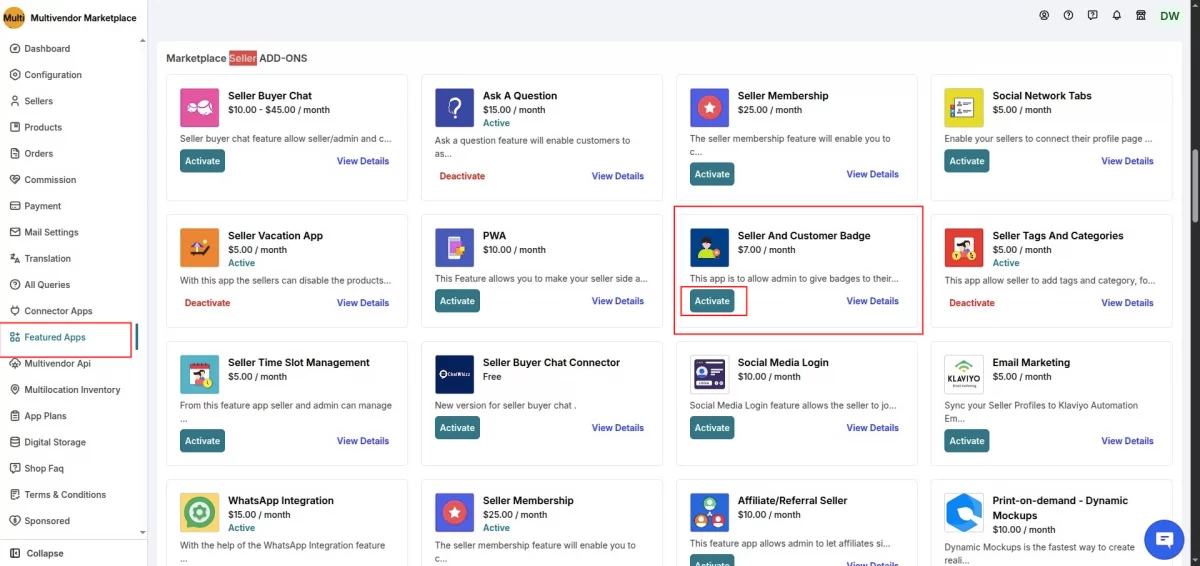Activate Seller Buyer Chat
The image size is (1200, 566).
202,161
